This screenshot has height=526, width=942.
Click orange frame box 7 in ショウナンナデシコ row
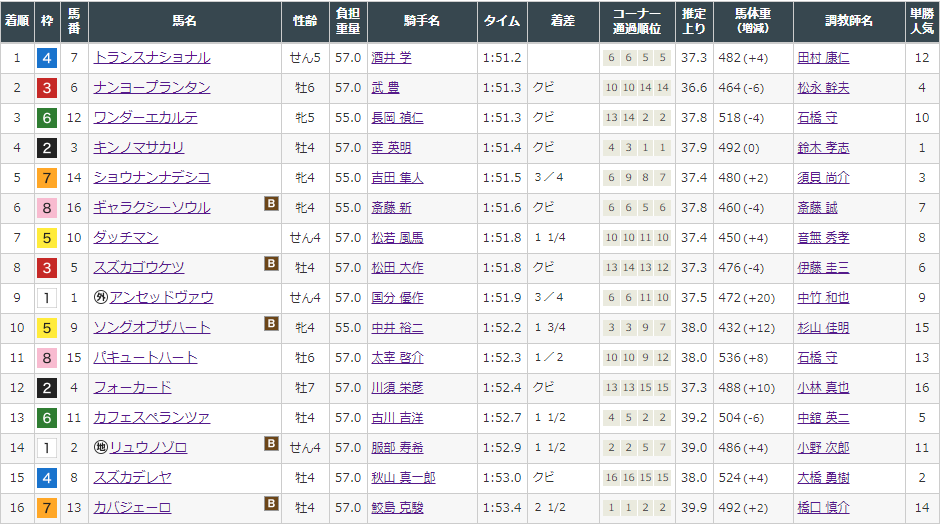[47, 178]
